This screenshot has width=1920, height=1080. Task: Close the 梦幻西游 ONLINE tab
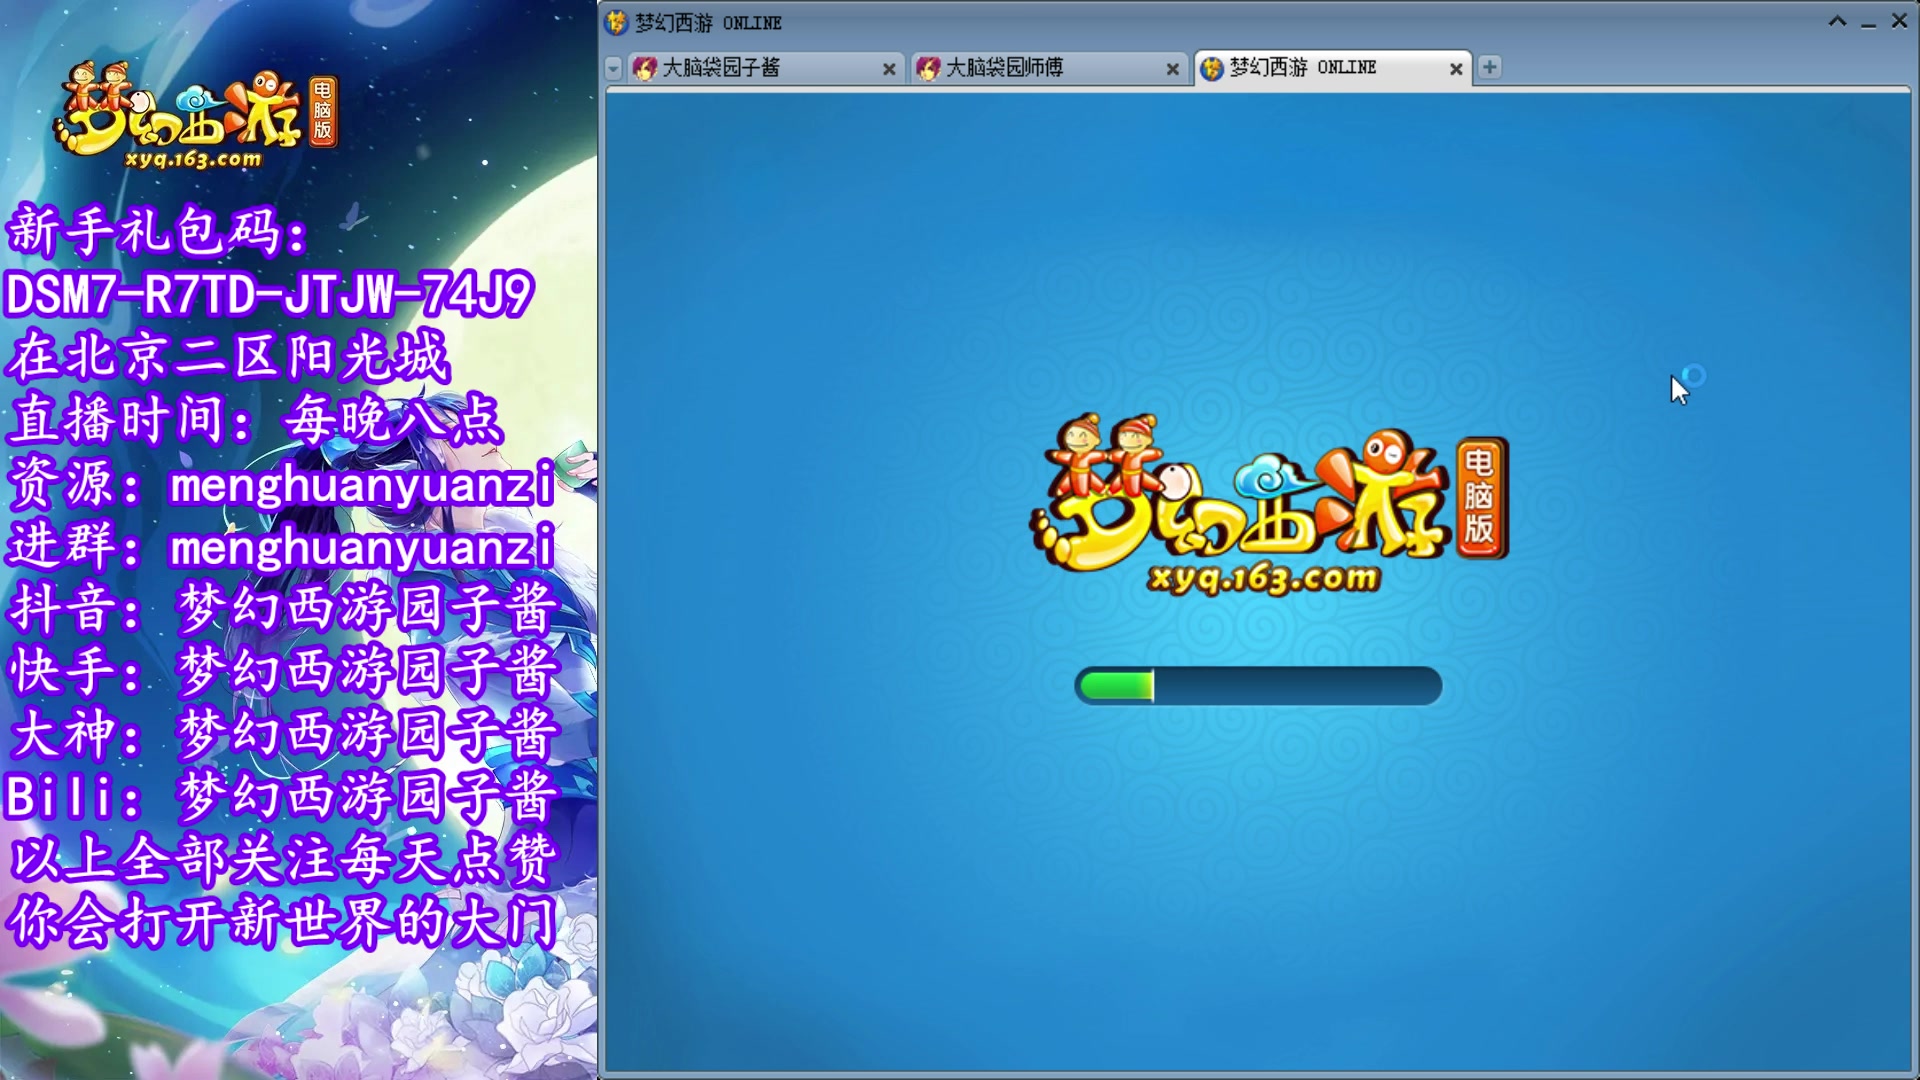point(1456,69)
